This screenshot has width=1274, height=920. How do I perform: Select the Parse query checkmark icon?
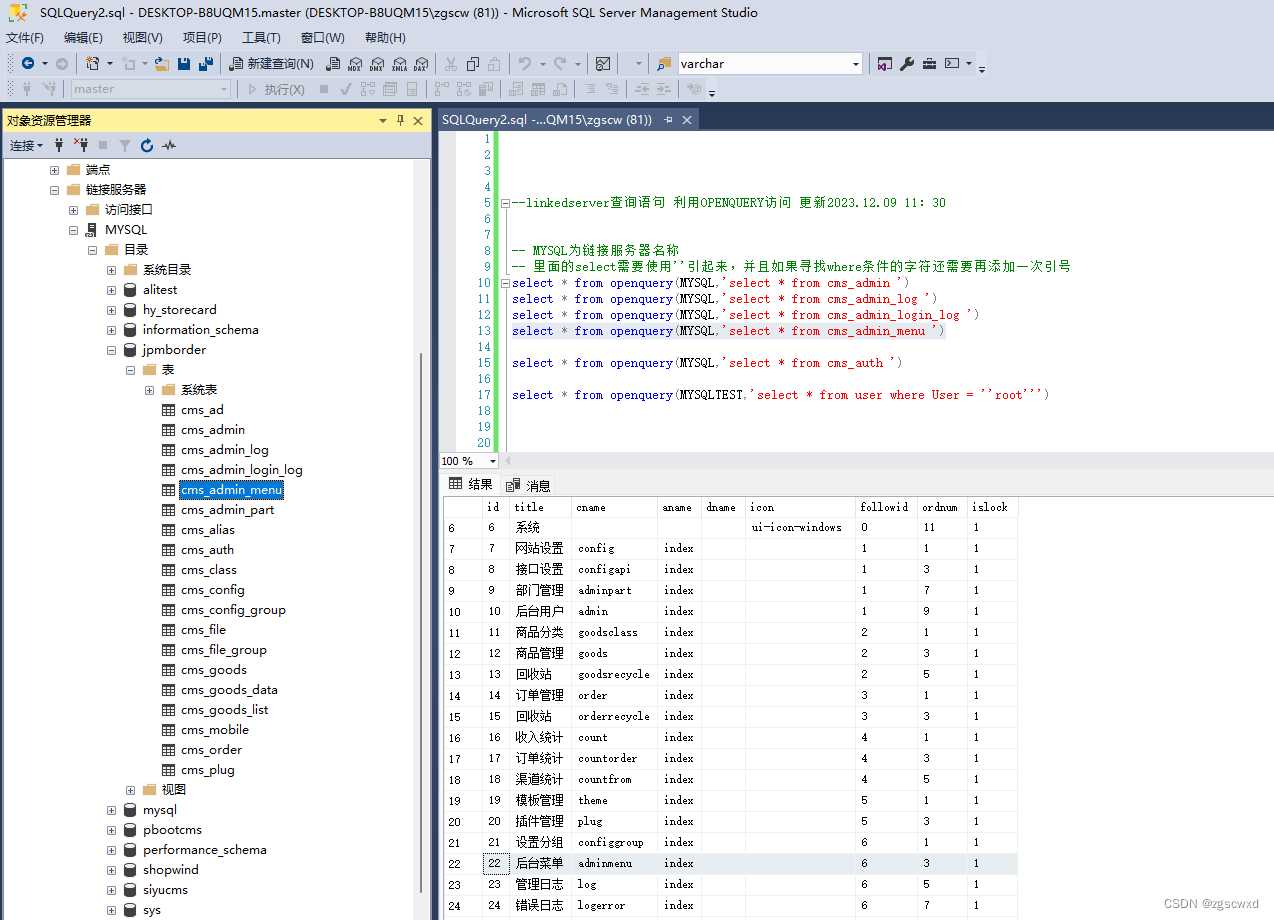tap(345, 88)
